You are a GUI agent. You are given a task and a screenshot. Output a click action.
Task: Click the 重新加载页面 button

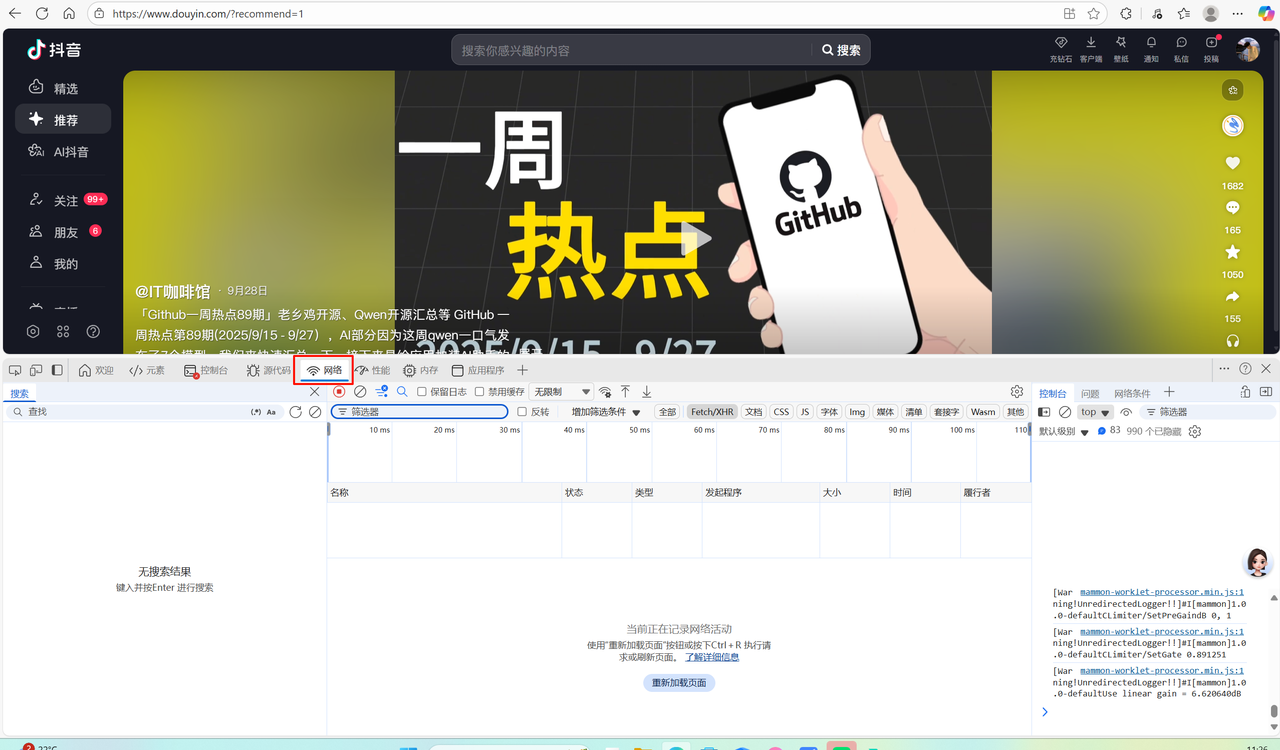(x=679, y=683)
